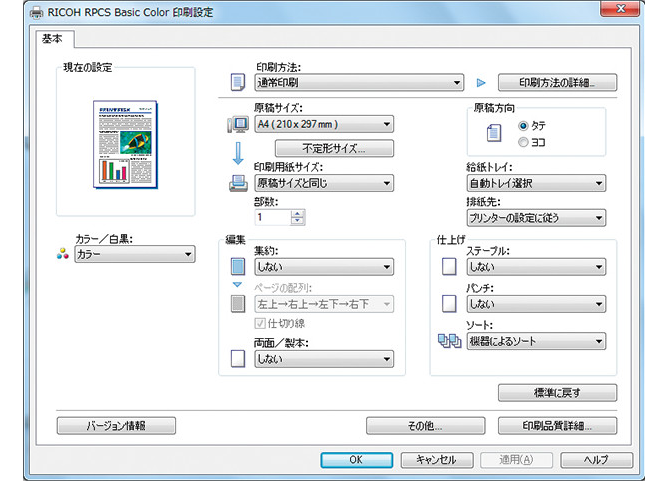The height and width of the screenshot is (481, 668).
Task: Click the original size computer icon
Action: click(x=238, y=124)
